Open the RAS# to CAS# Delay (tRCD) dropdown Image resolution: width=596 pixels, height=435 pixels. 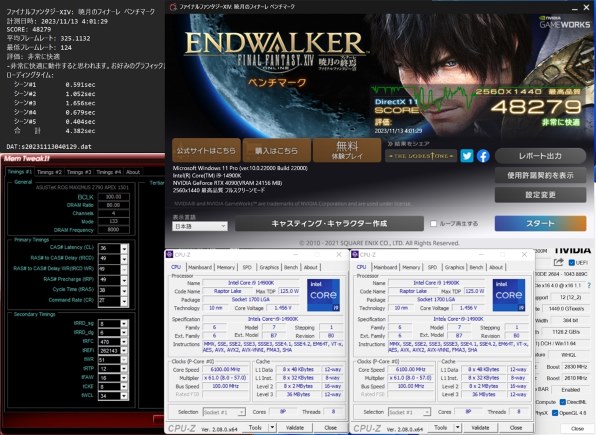click(124, 259)
